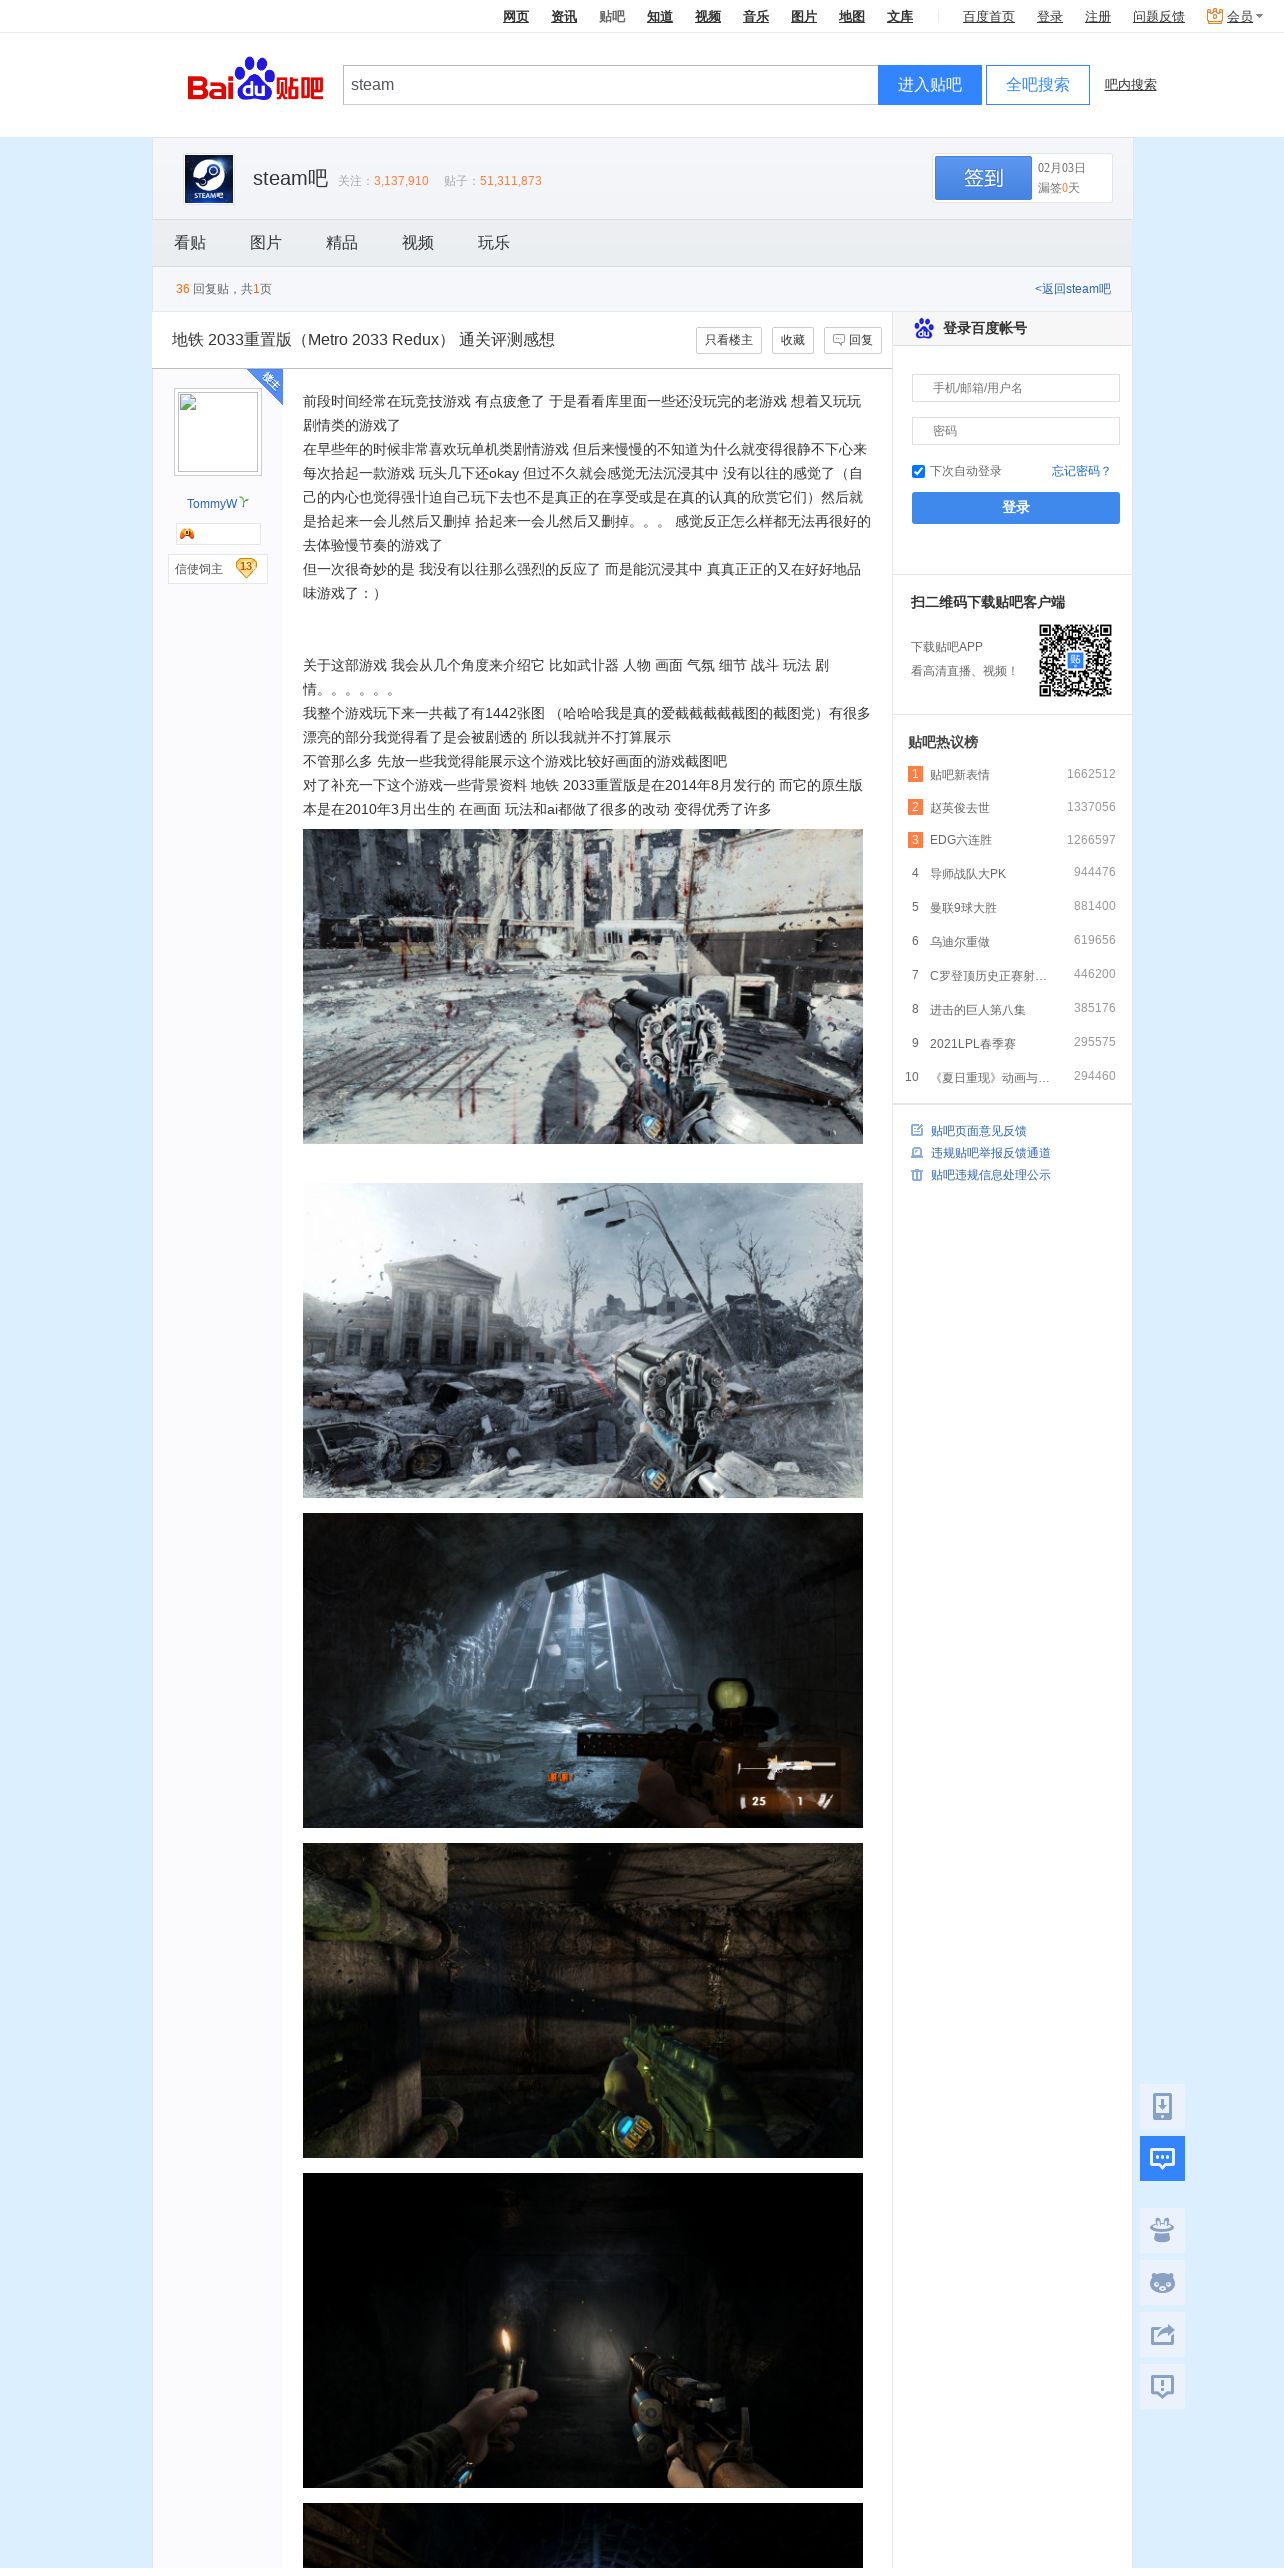The width and height of the screenshot is (1284, 2568).
Task: Focus the search box containing steam
Action: tap(610, 85)
